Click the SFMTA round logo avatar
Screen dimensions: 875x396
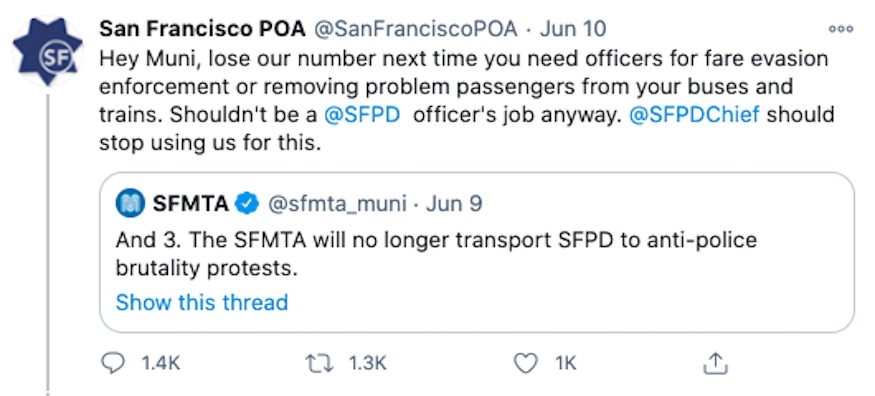[x=131, y=204]
